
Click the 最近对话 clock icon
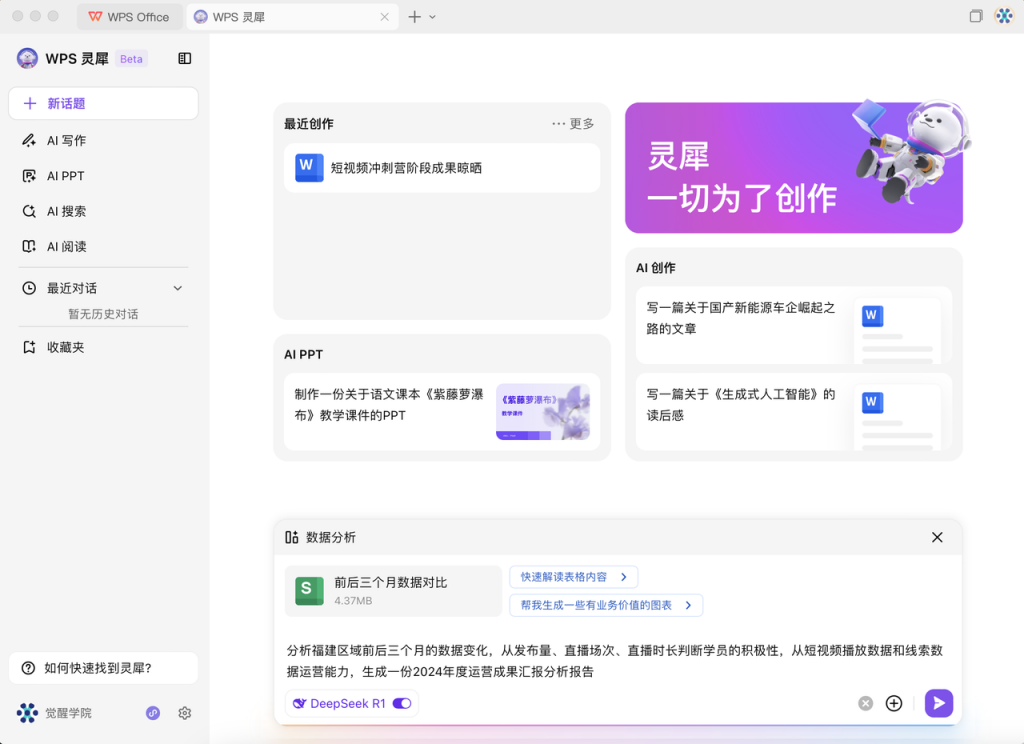click(29, 288)
